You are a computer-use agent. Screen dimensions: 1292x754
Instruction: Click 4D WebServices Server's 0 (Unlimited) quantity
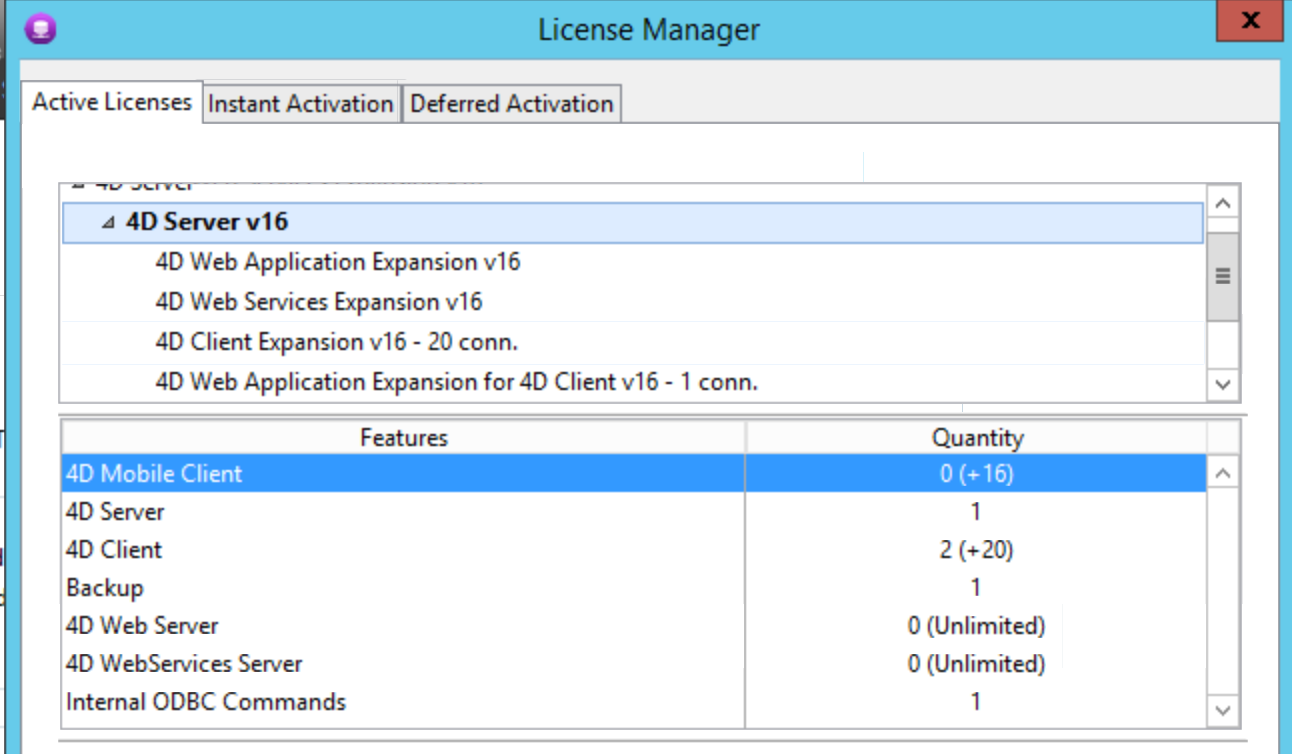pos(976,663)
